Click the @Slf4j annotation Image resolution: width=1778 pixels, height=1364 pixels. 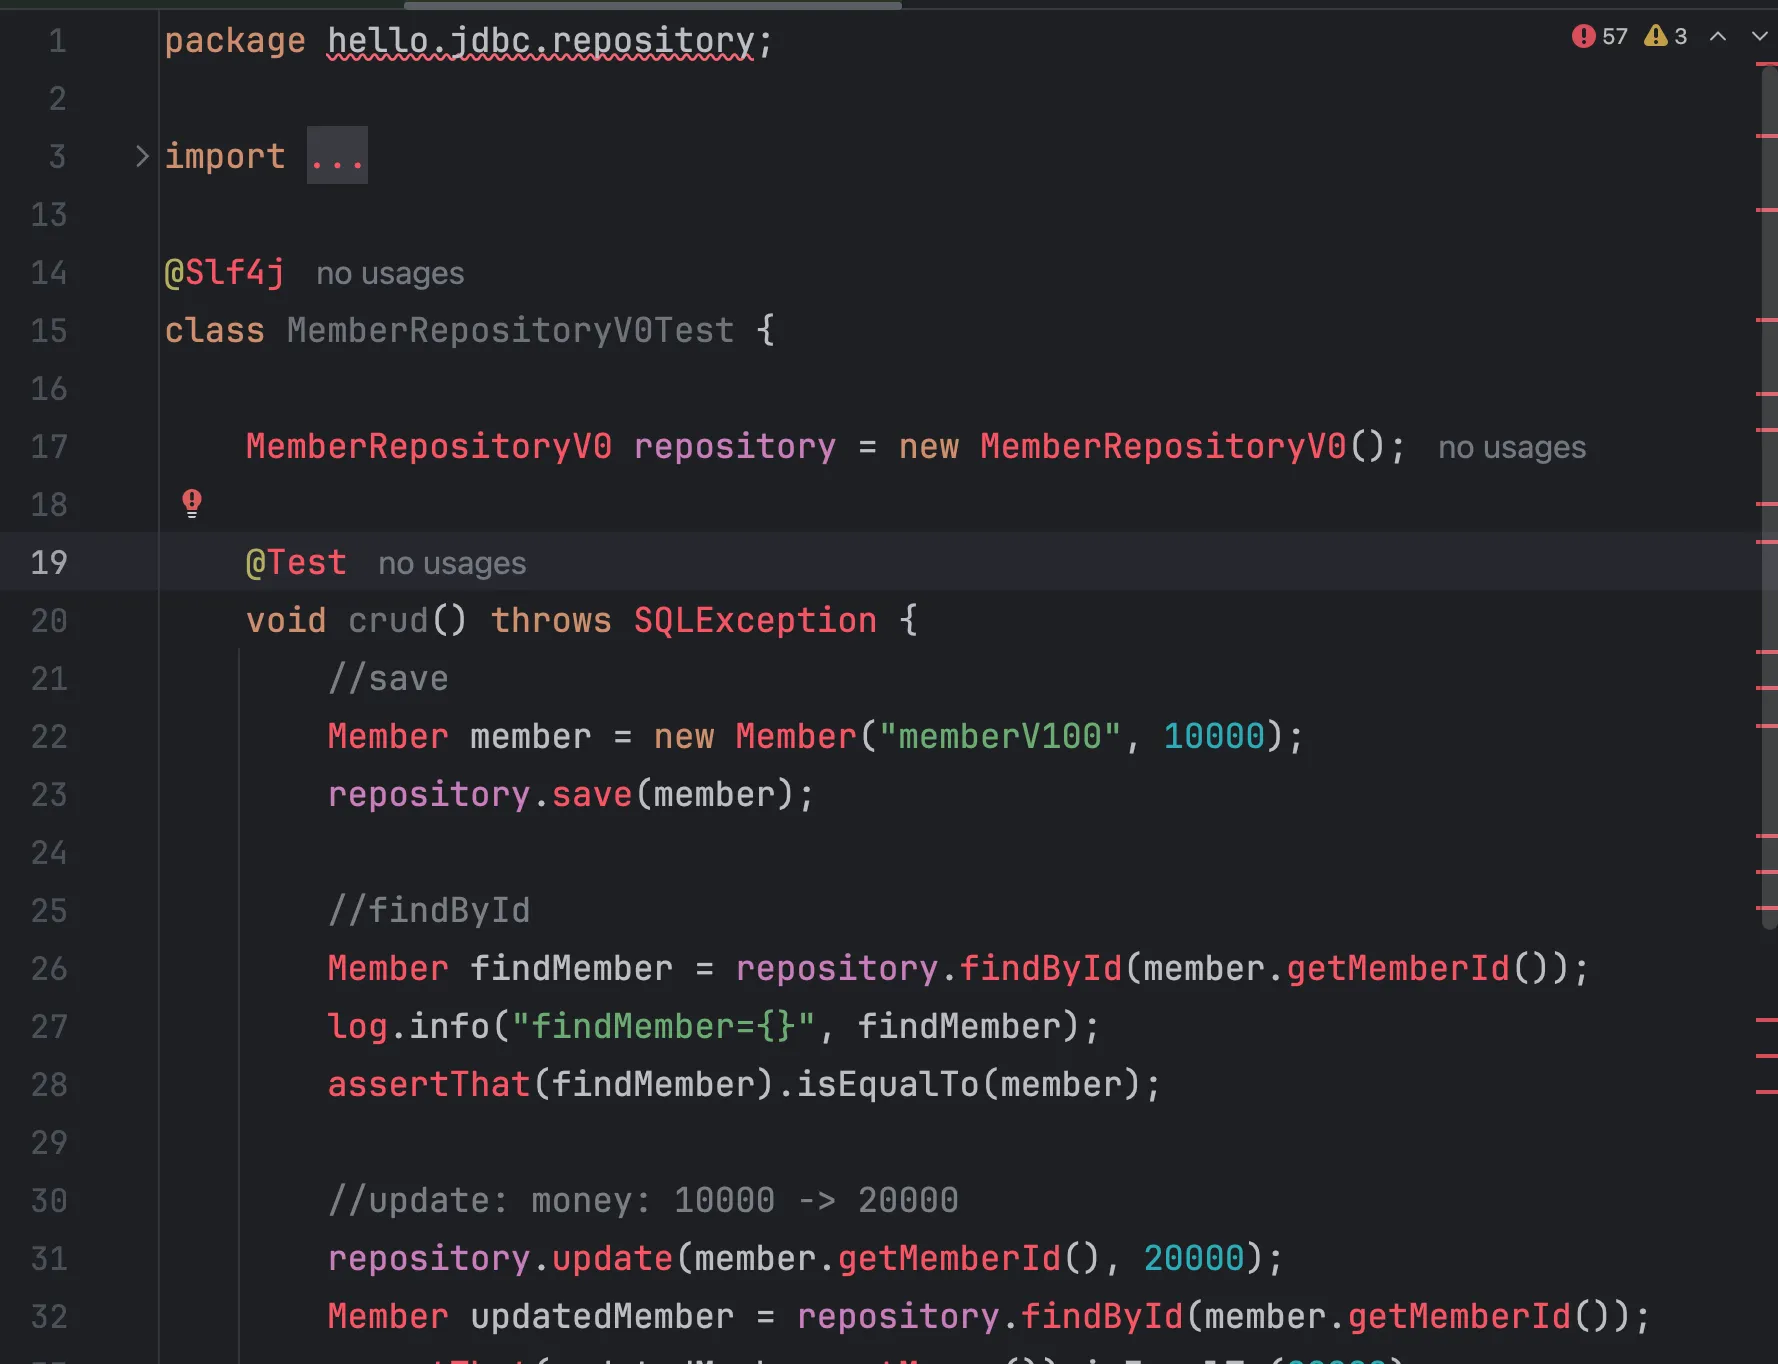(225, 272)
